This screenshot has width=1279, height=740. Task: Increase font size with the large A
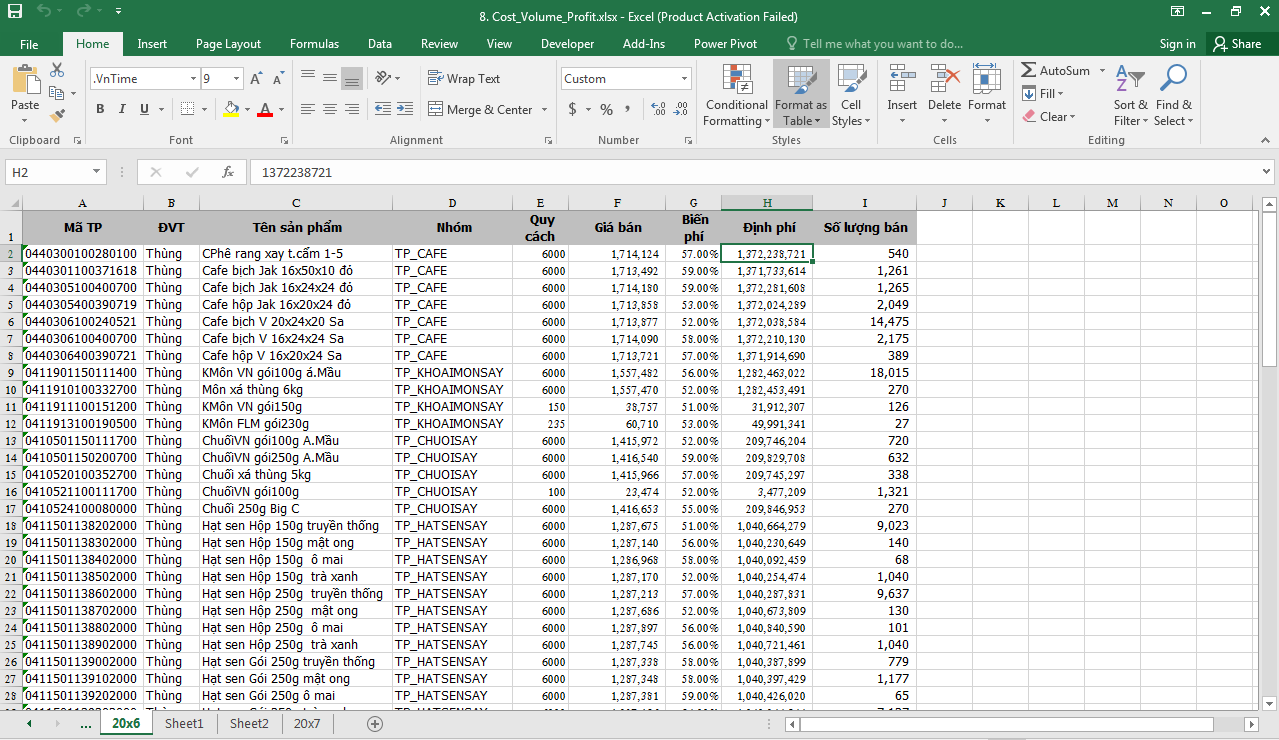point(256,79)
